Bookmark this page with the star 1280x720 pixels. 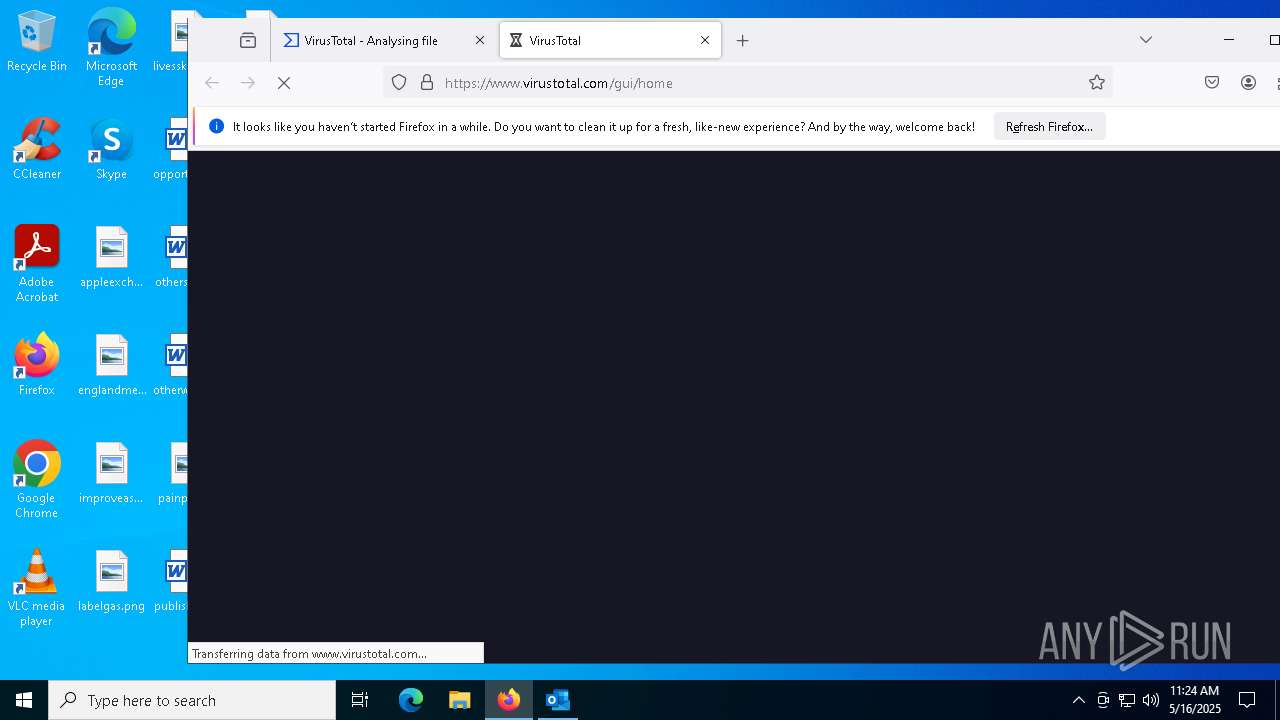(x=1097, y=83)
